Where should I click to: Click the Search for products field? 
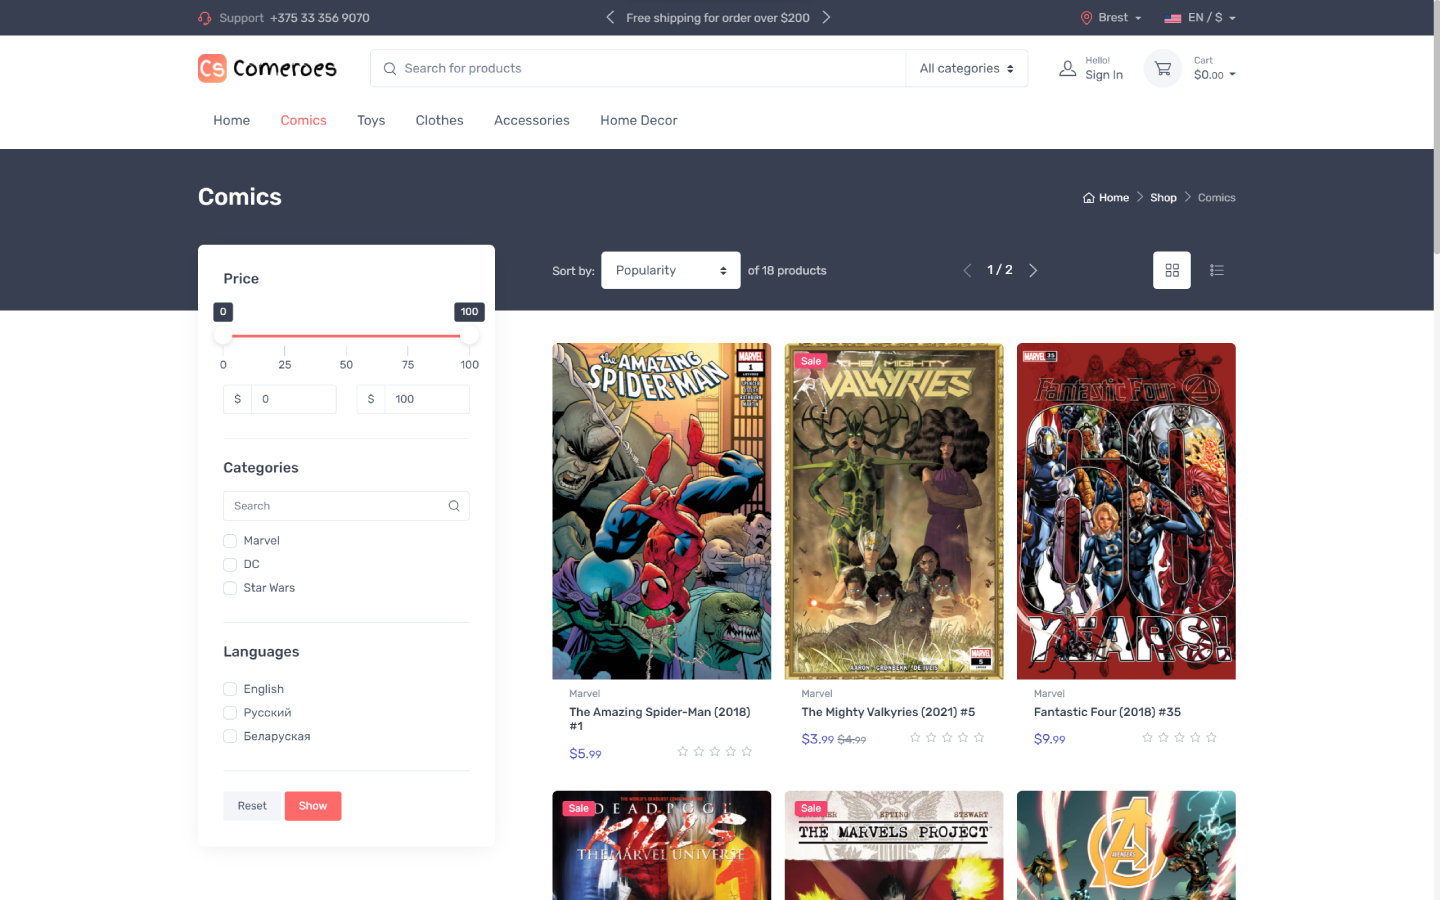(638, 68)
